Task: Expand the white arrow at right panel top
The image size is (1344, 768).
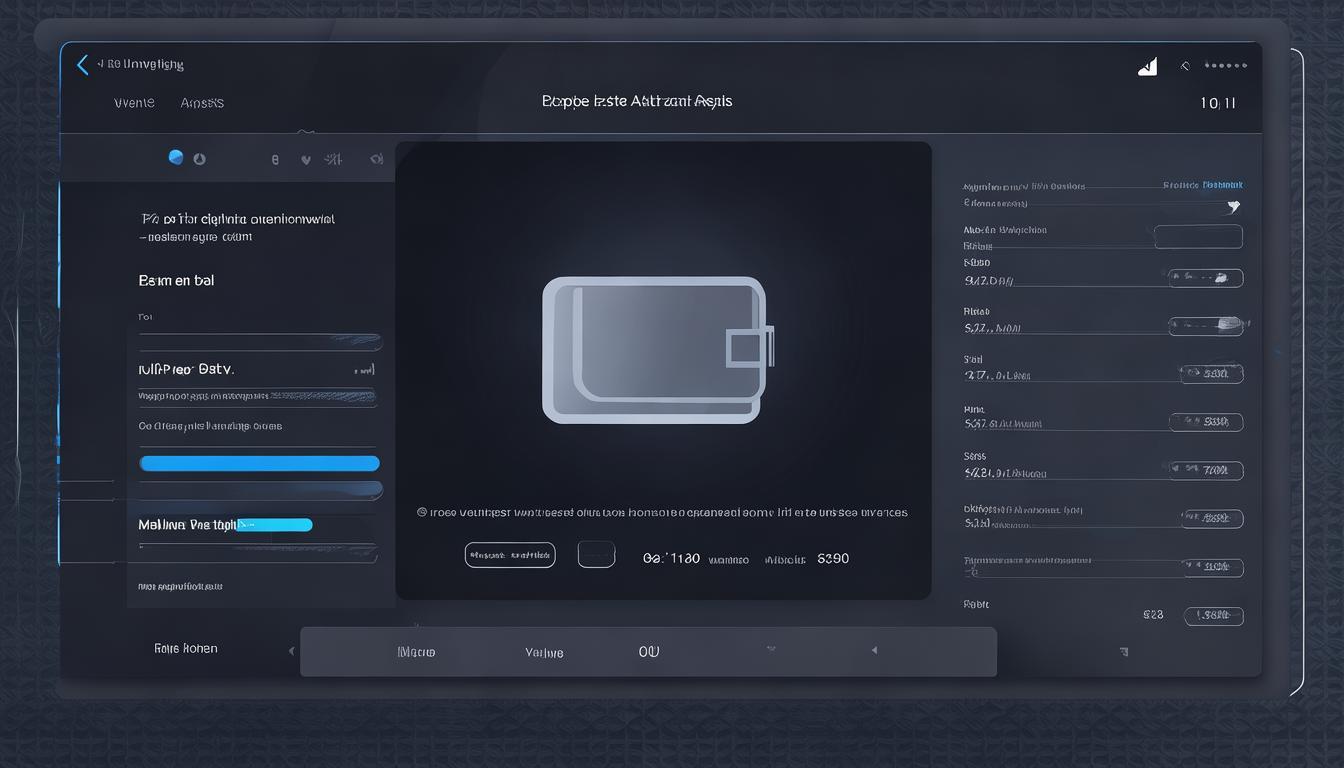Action: (x=1233, y=207)
